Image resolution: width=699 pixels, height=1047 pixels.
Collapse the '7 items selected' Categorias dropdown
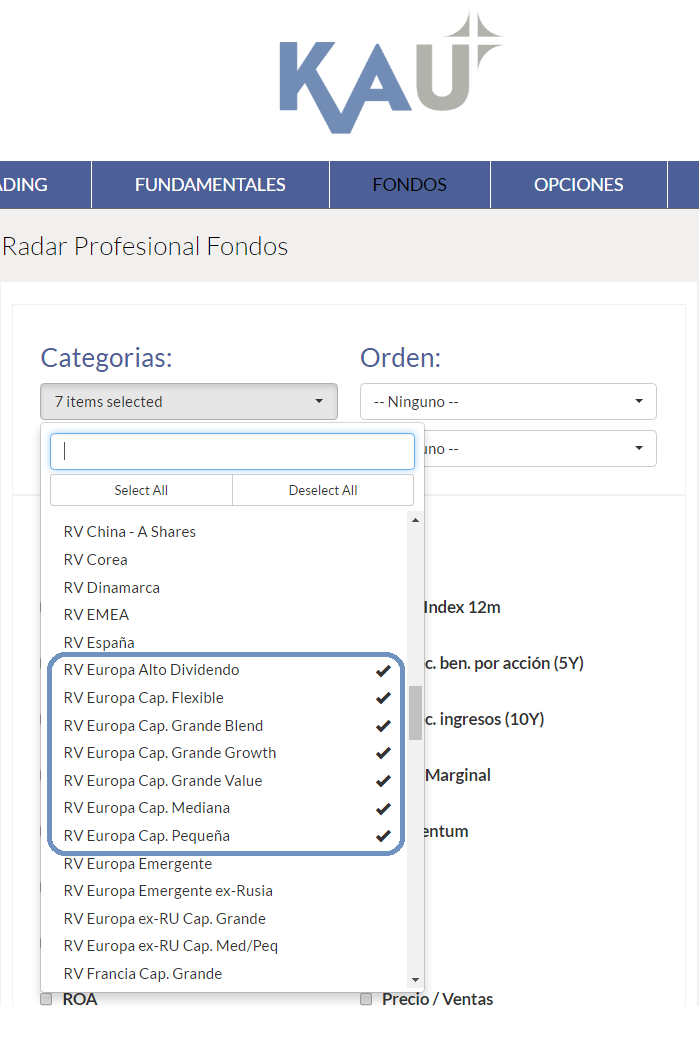pyautogui.click(x=189, y=401)
